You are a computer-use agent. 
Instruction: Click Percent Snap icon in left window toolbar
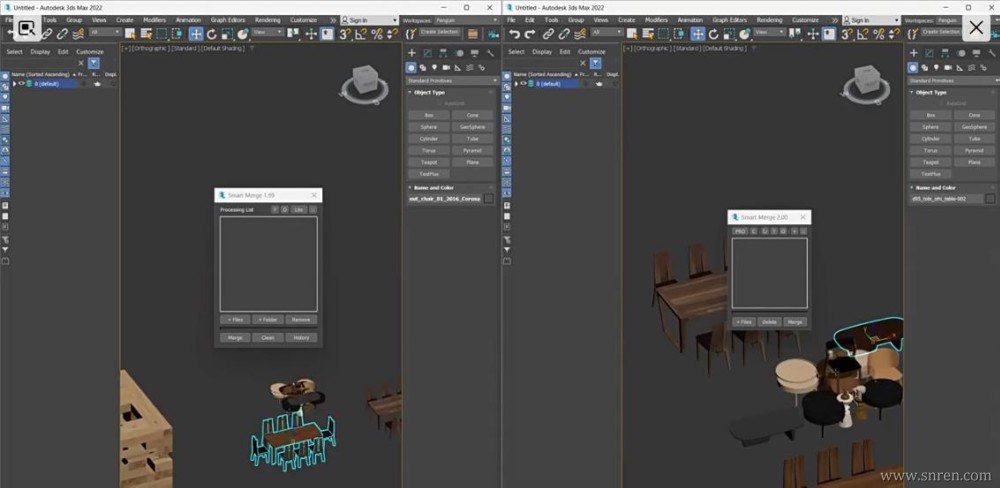click(376, 34)
